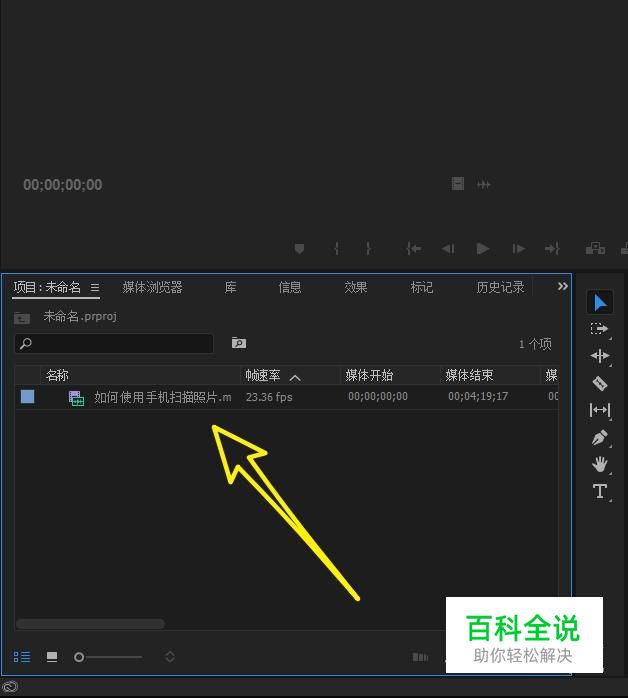The image size is (628, 698).
Task: Go to Out point
Action: [552, 249]
